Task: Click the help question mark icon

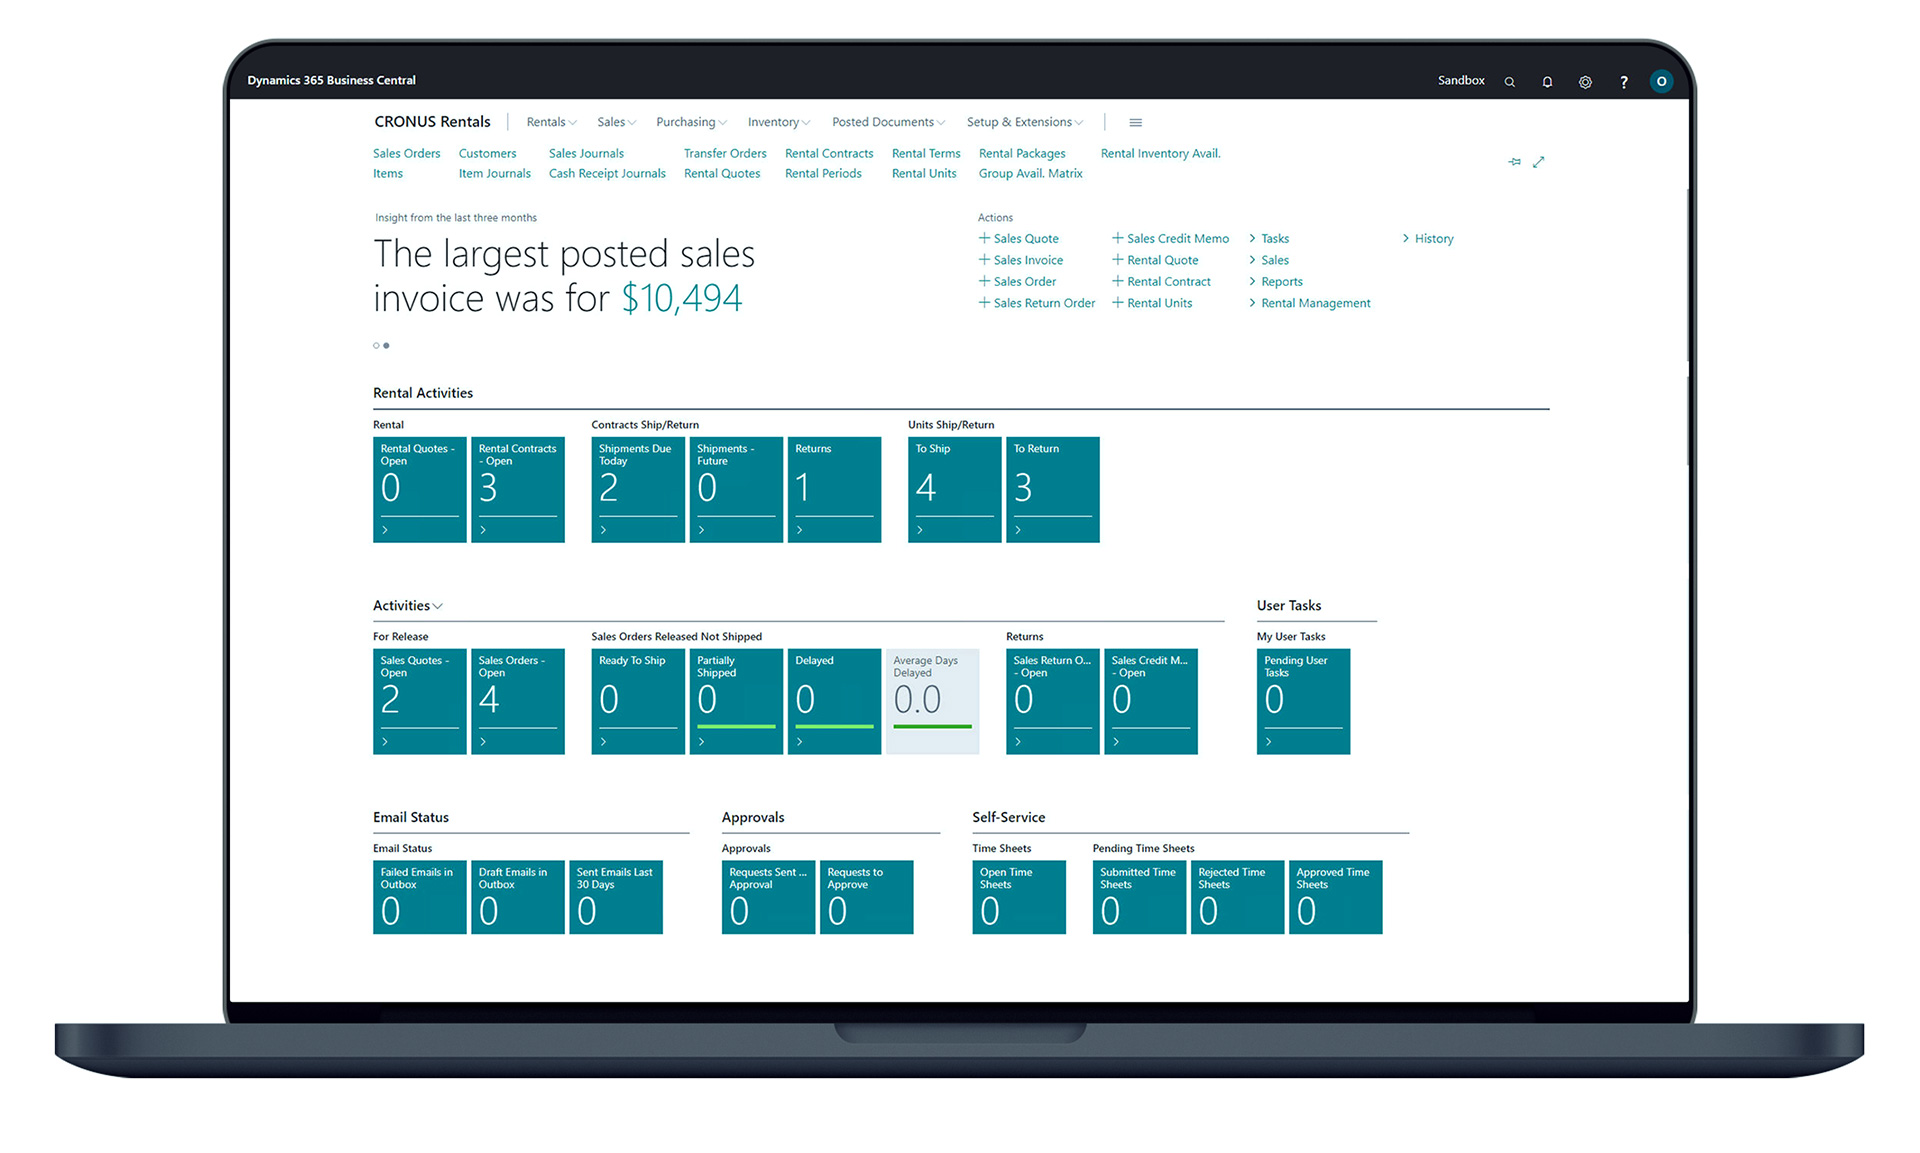Action: [1623, 81]
